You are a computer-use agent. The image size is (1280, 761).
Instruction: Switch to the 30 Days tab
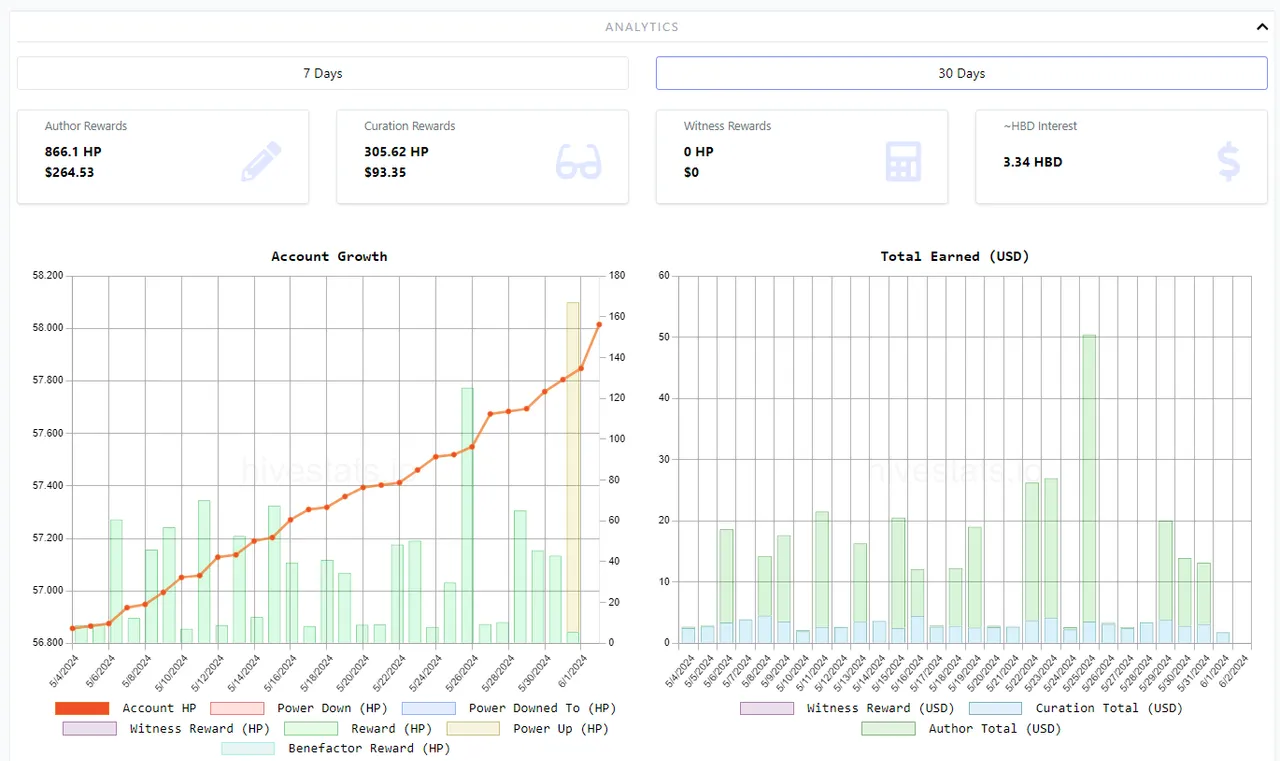[961, 73]
